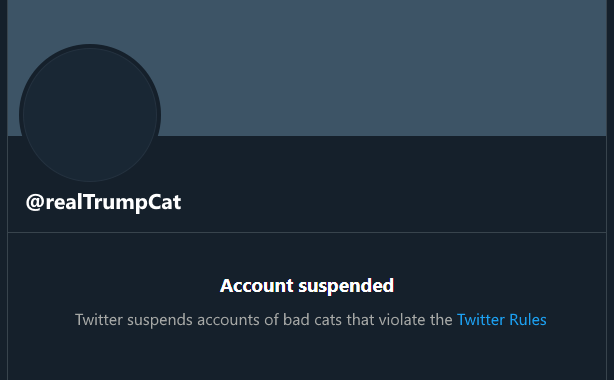Click "TrumpCat" portion of the handle
Viewport: 614px width, 380px height.
point(132,202)
